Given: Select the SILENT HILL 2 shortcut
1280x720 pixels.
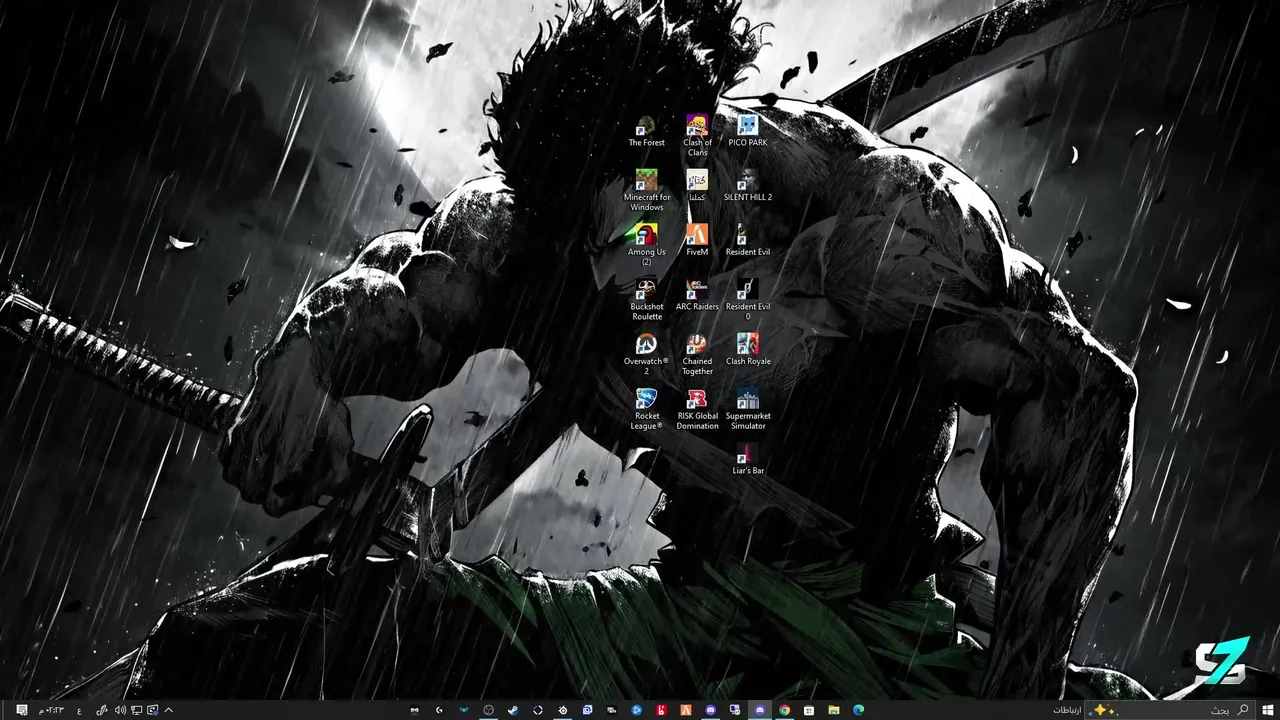Looking at the screenshot, I should (748, 186).
